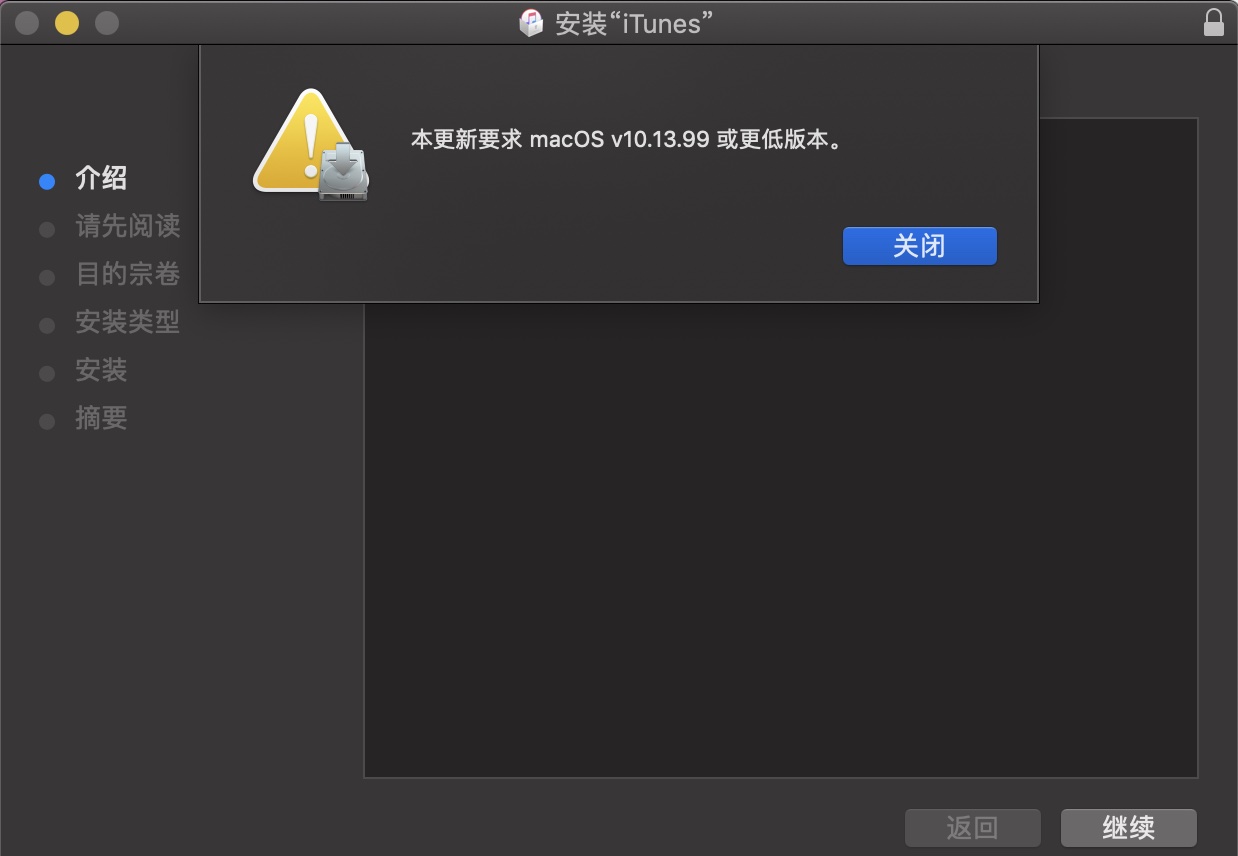Select the 请先阅读 step label
Image resolution: width=1238 pixels, height=856 pixels.
tap(128, 226)
